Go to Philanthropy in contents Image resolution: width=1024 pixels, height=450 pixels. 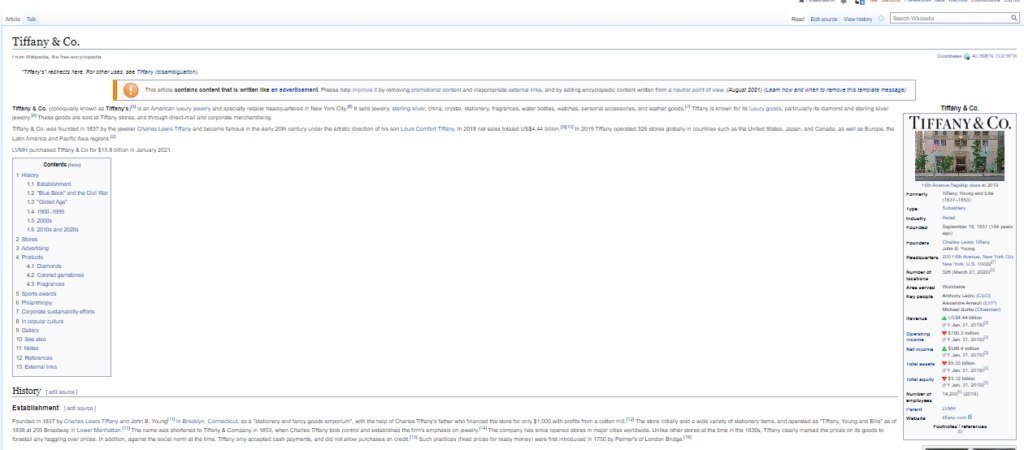pyautogui.click(x=34, y=302)
